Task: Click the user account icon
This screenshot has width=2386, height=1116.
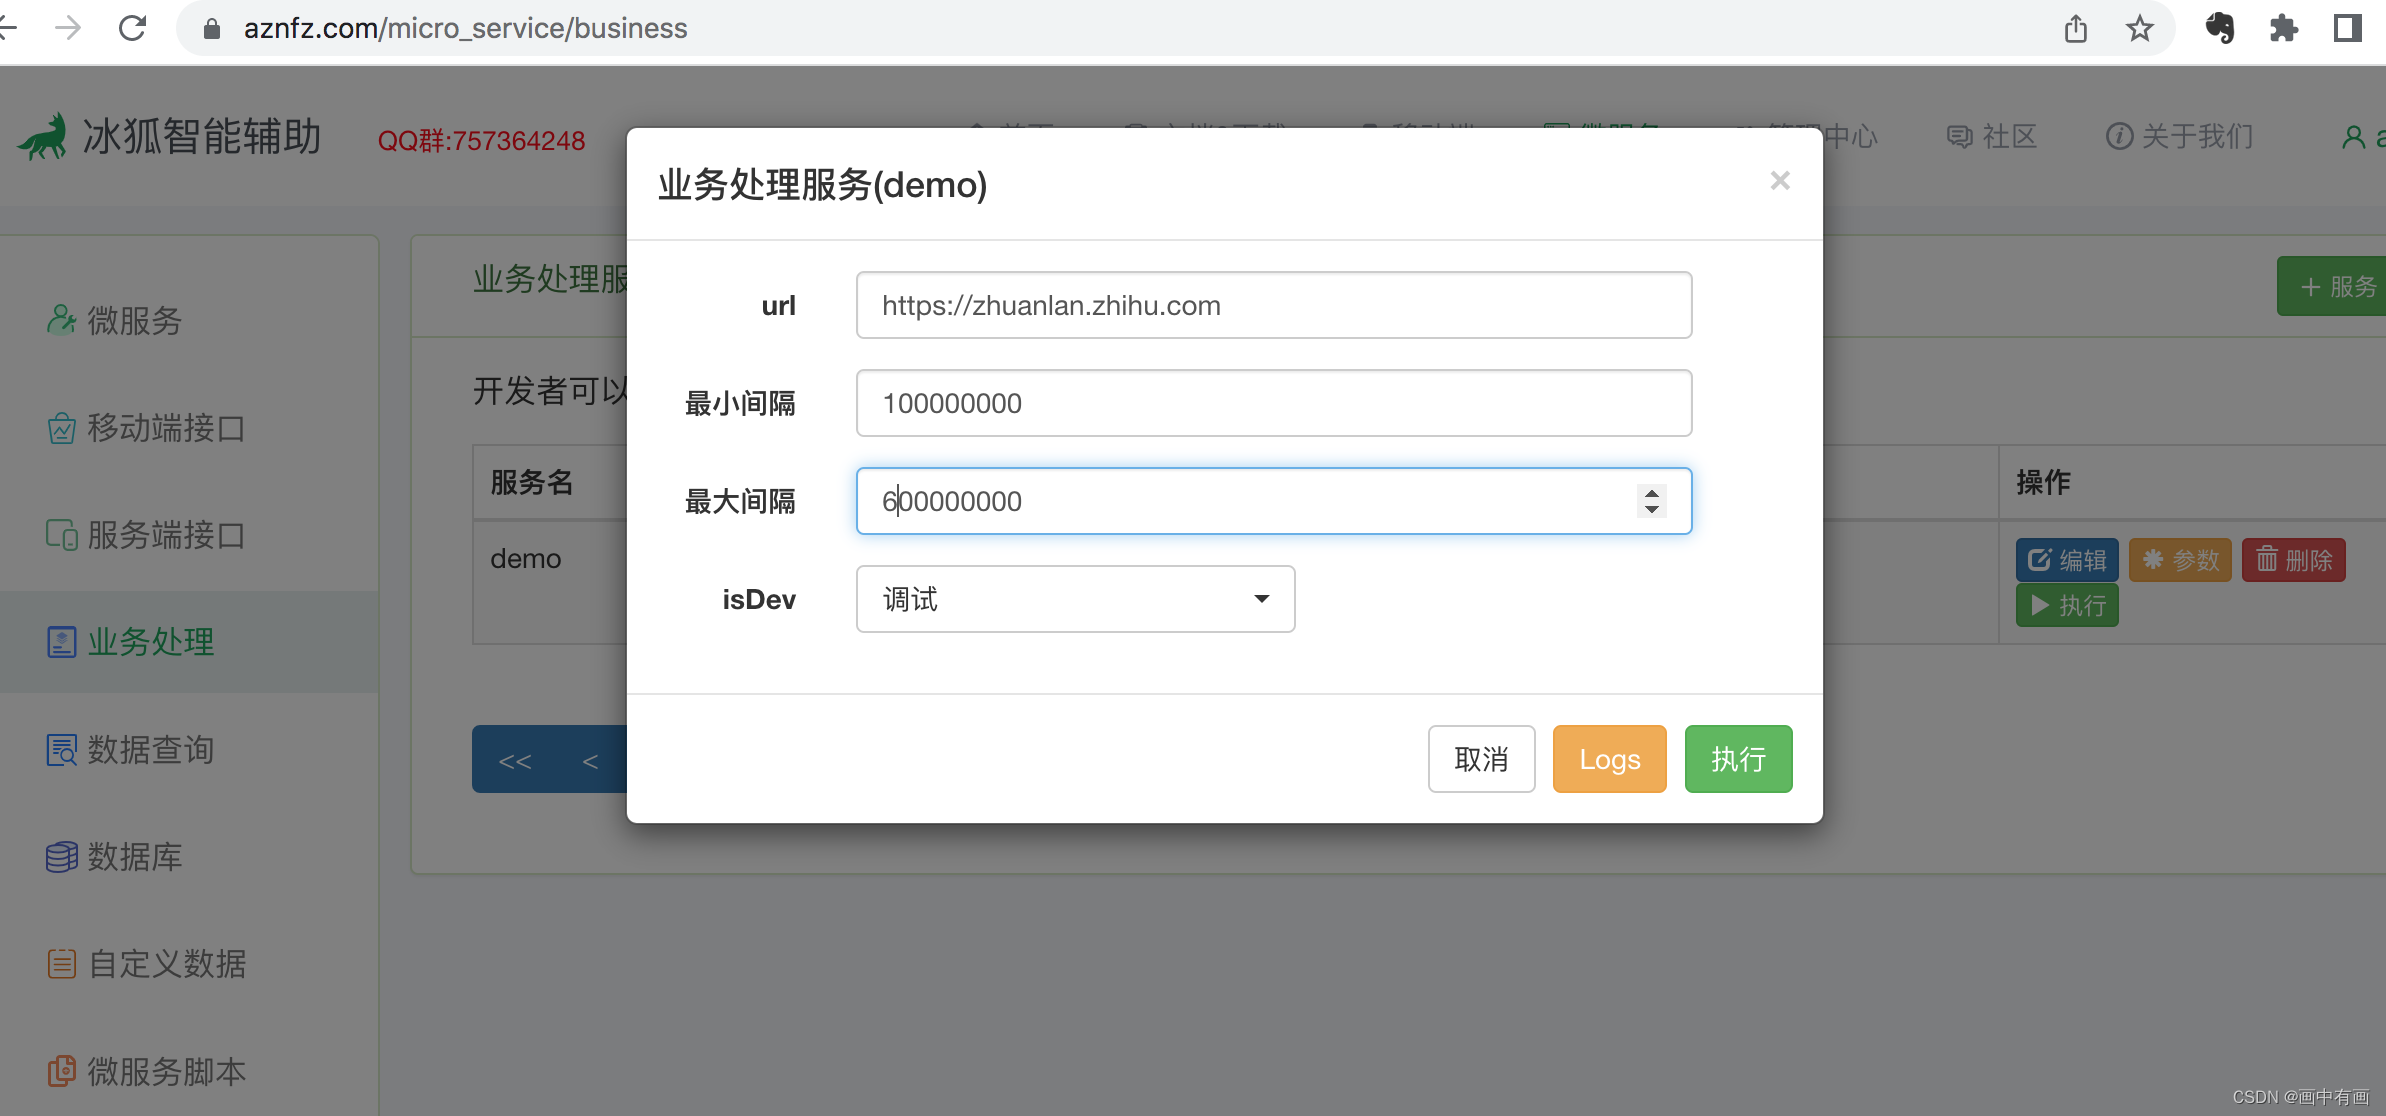Action: click(x=2354, y=137)
